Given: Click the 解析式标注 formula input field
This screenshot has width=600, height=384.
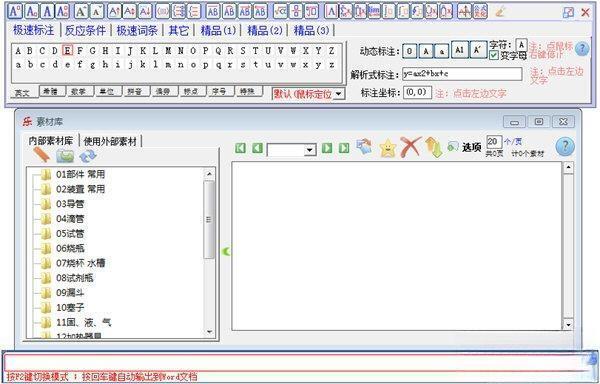Looking at the screenshot, I should click(462, 74).
